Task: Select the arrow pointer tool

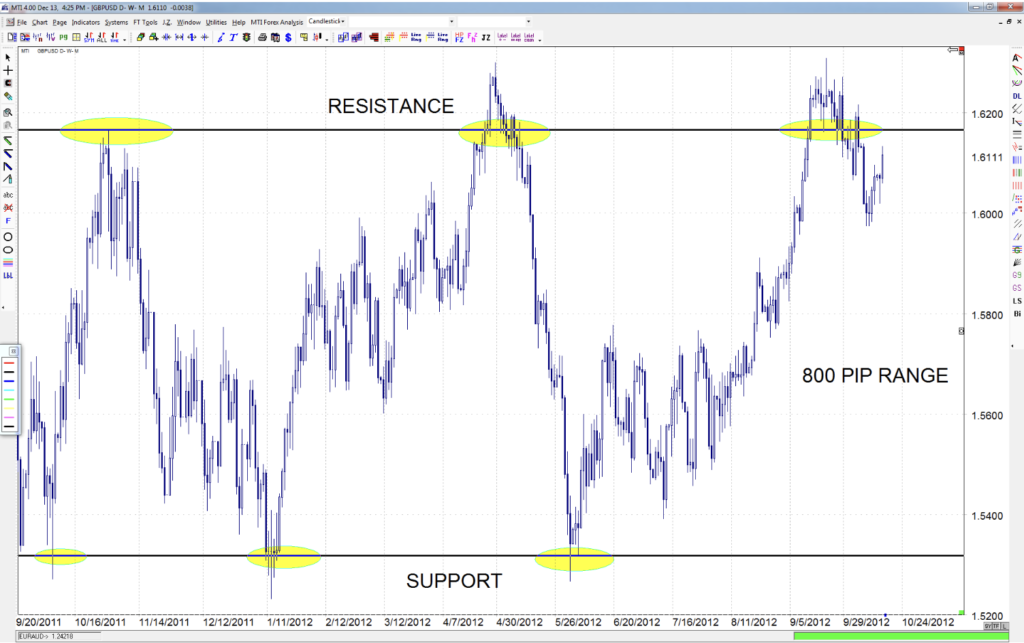Action: 10,59
